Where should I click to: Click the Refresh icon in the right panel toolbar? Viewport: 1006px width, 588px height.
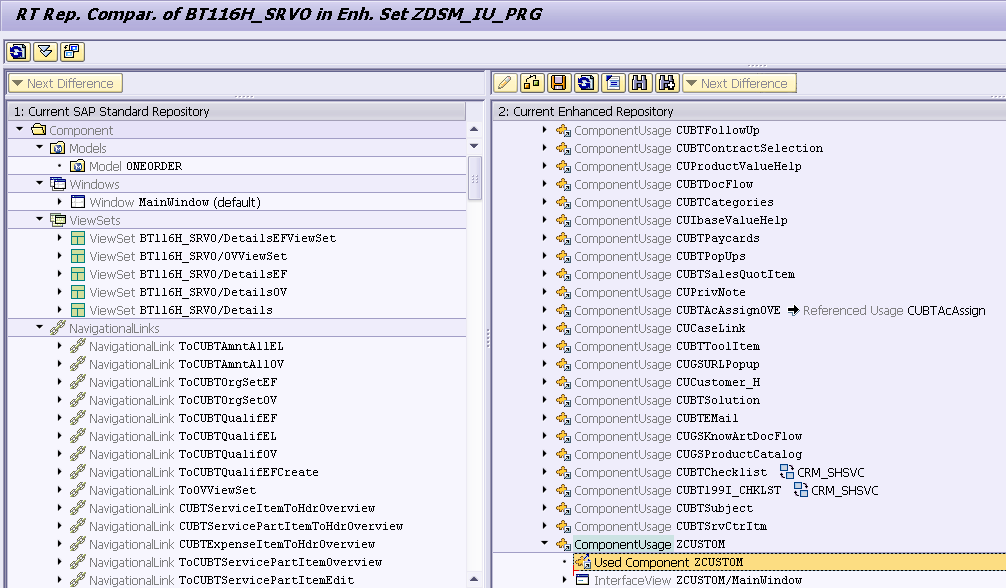[x=583, y=83]
